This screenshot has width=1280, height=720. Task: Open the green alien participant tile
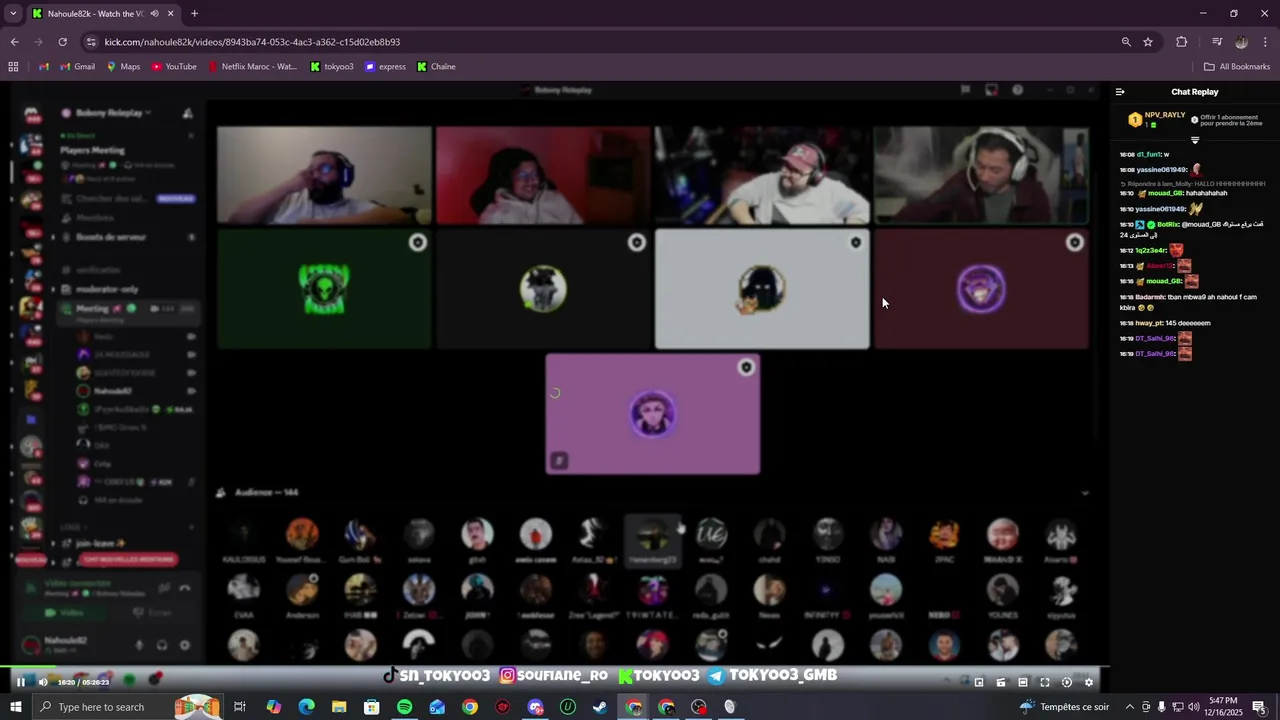point(324,289)
